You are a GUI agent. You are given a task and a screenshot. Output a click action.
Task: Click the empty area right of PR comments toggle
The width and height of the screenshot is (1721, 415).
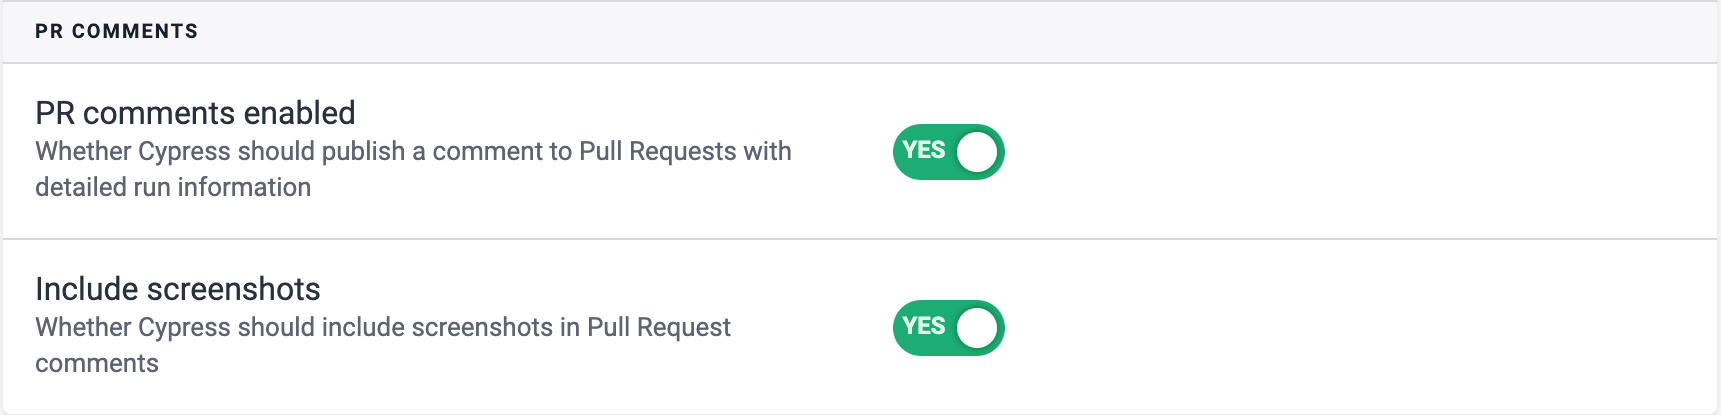(x=1350, y=152)
